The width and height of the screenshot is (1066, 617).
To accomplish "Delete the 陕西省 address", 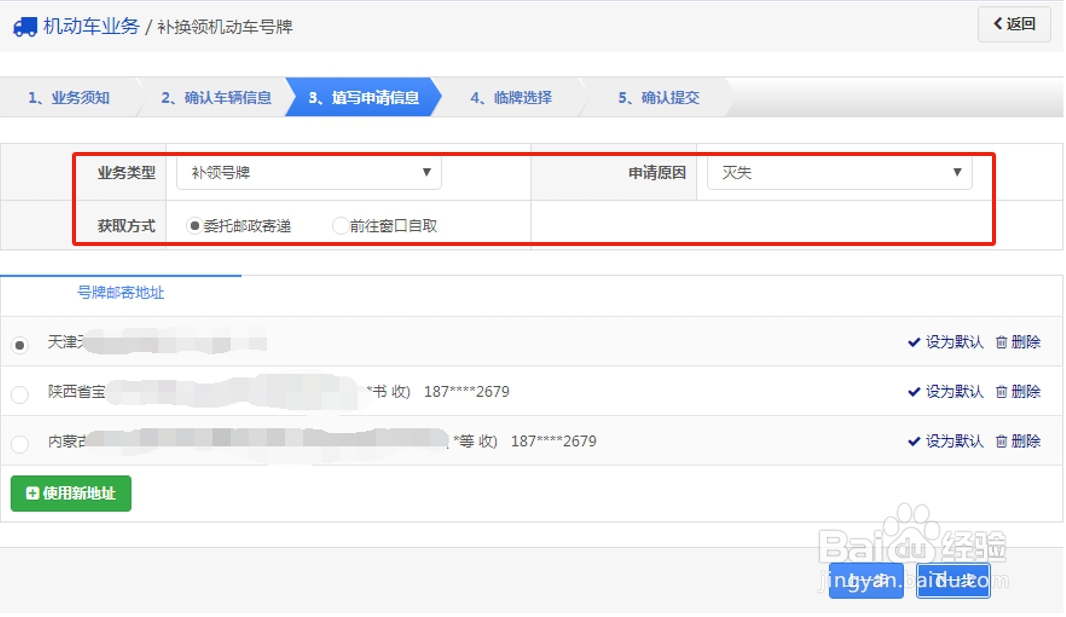I will 1018,391.
